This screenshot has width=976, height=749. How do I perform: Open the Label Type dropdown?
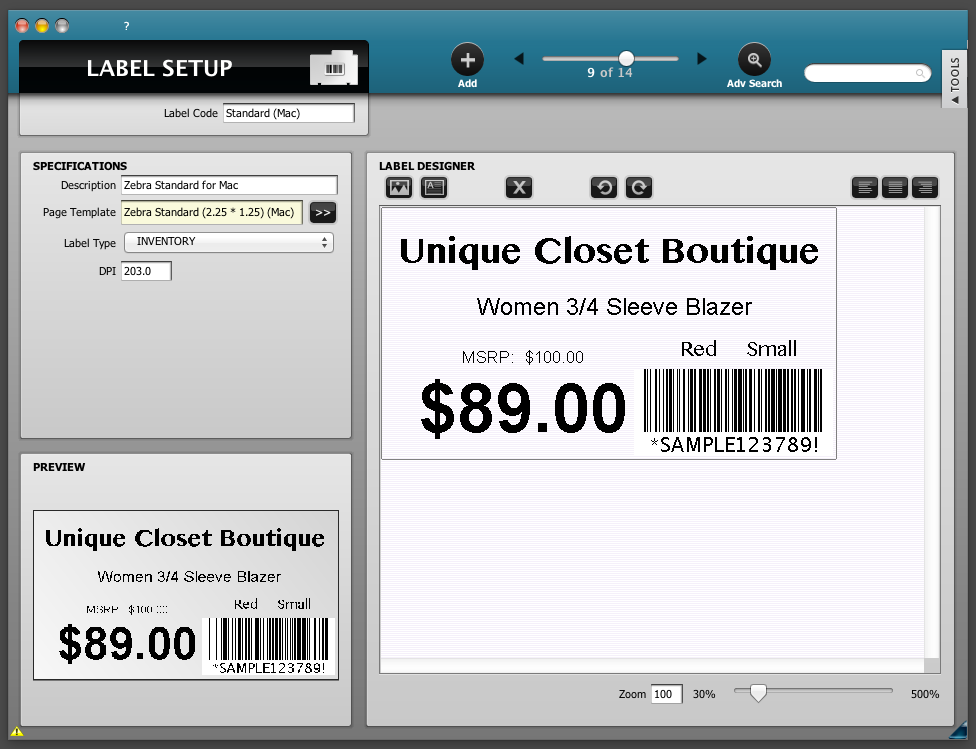pos(228,242)
